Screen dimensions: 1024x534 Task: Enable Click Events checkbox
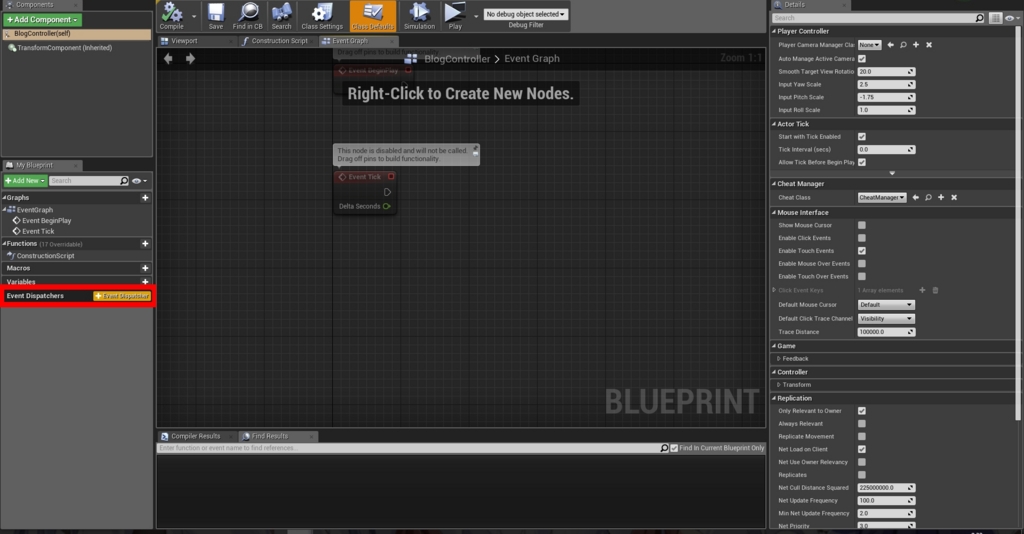(x=861, y=238)
